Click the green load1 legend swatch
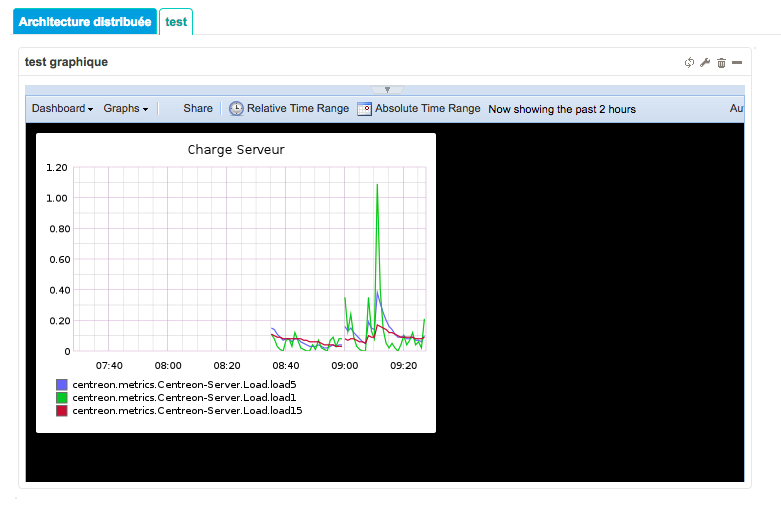 coord(62,398)
